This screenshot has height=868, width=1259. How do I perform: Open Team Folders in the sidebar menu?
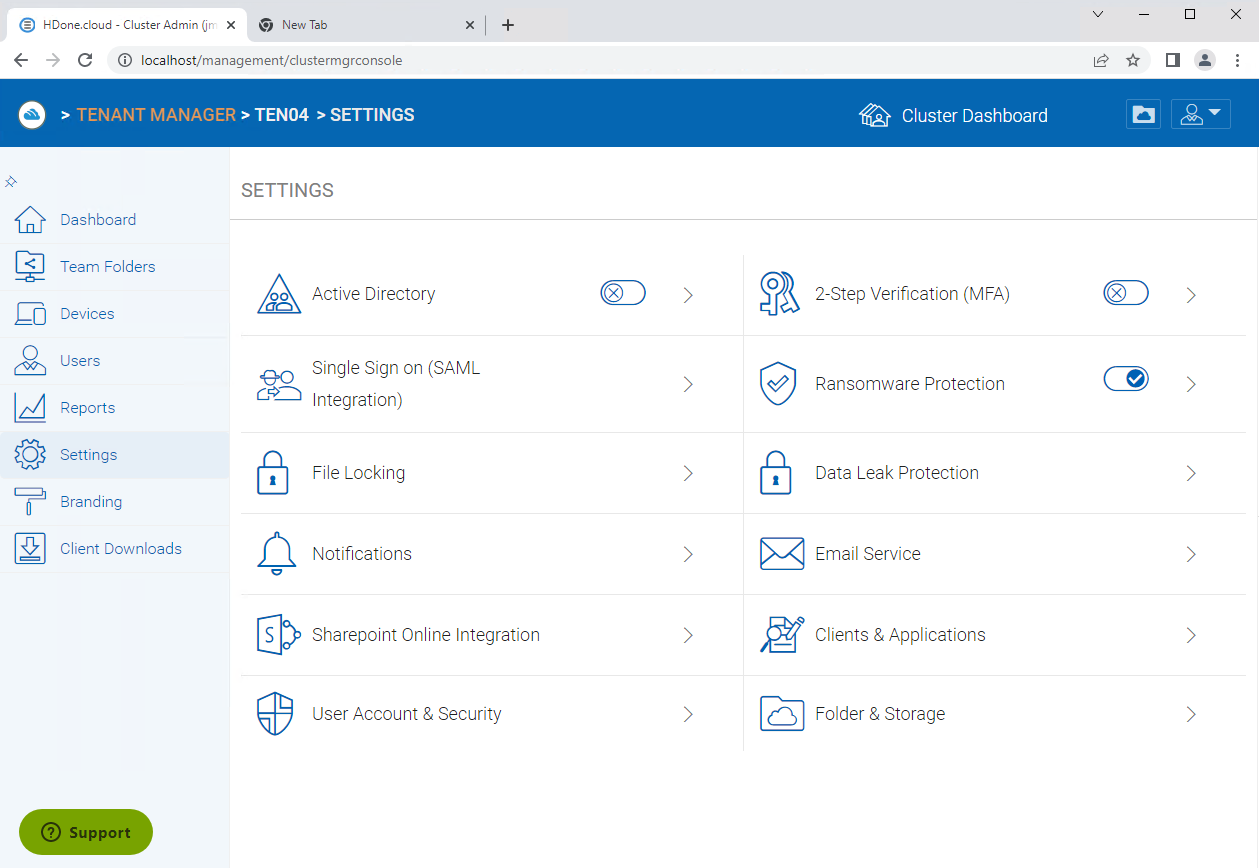point(108,267)
